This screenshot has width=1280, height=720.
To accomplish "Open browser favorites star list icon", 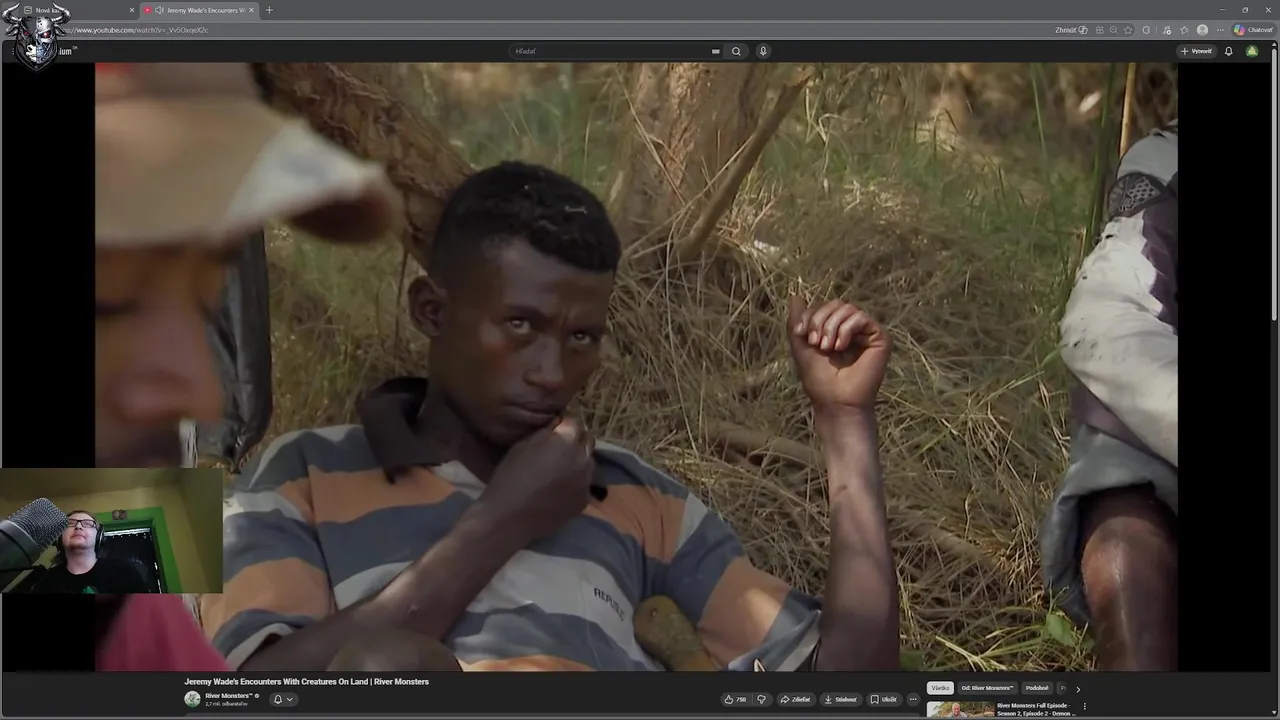I will pos(1184,30).
